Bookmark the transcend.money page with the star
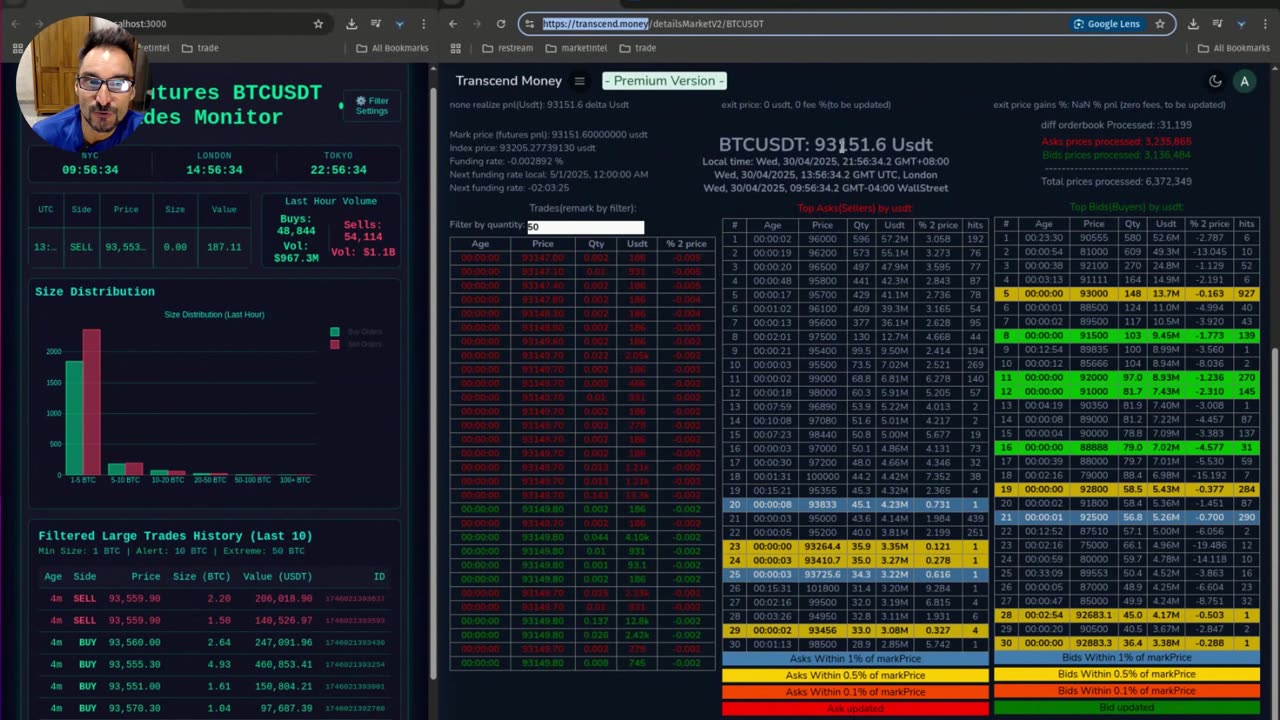Screen dimensions: 1280x720 coord(1160,24)
